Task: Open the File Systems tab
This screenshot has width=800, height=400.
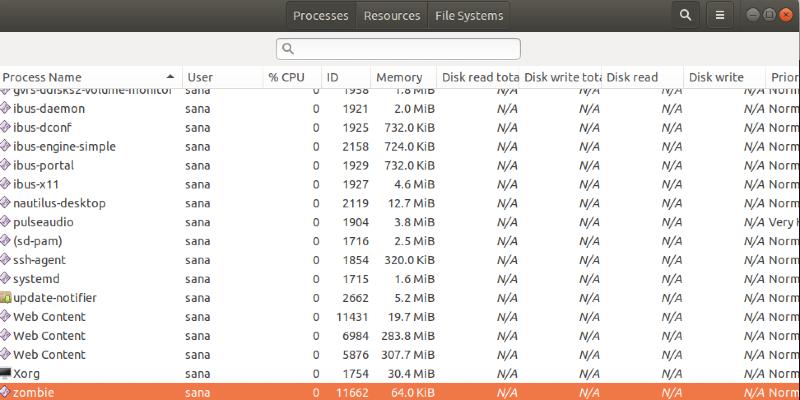Action: click(x=469, y=16)
